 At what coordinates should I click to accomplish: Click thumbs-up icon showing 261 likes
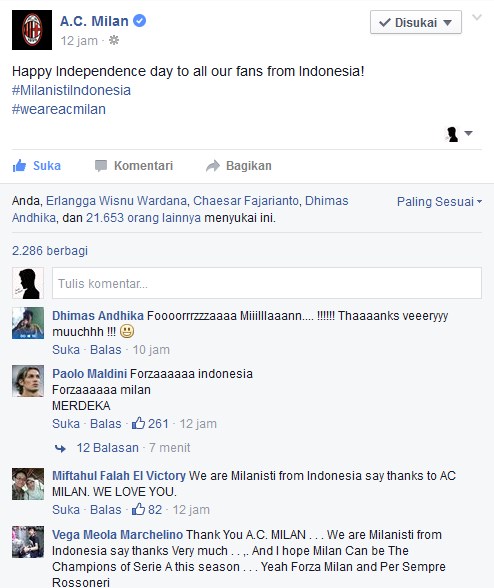point(138,423)
